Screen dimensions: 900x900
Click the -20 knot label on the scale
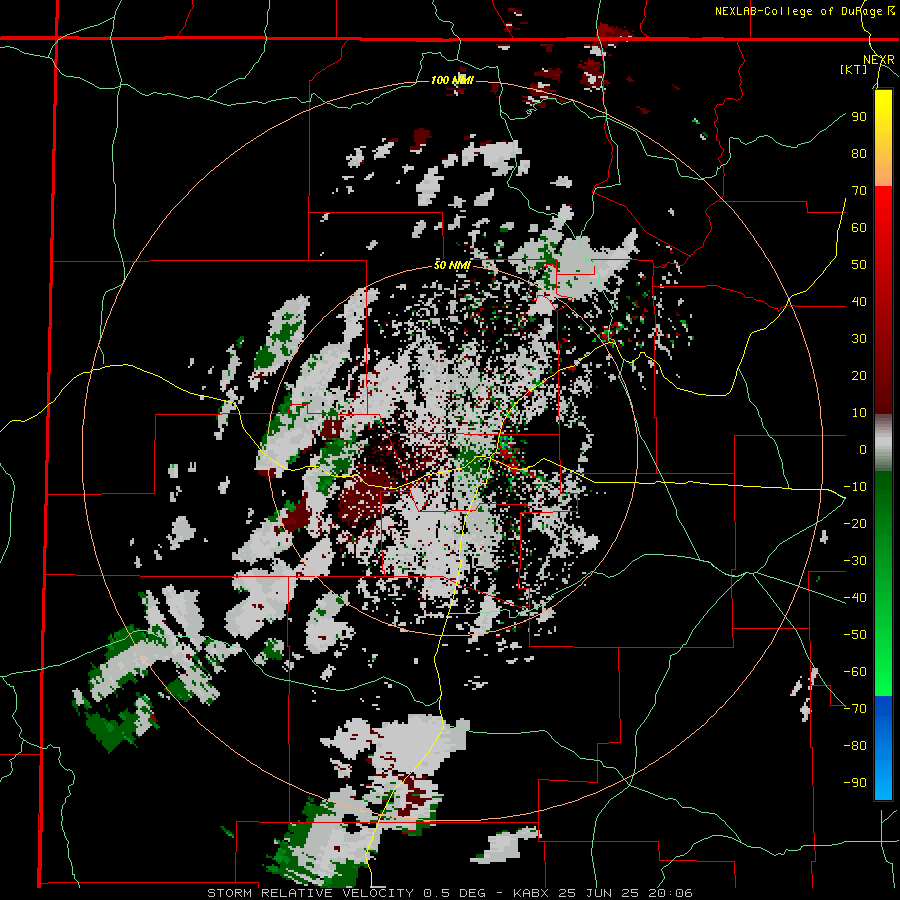point(855,524)
